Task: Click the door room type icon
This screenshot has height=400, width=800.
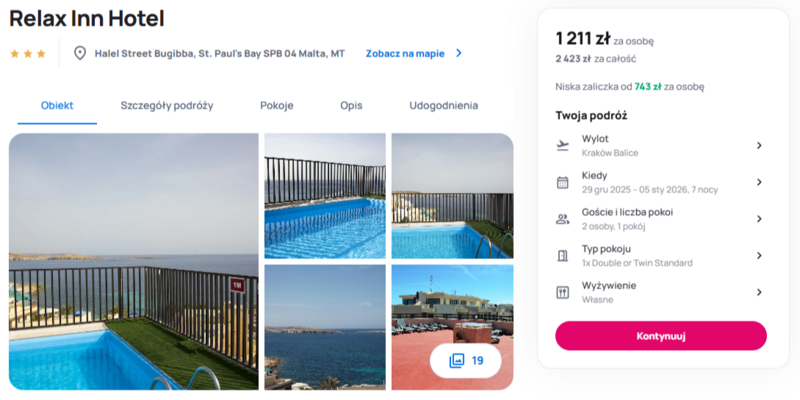Action: tap(562, 256)
